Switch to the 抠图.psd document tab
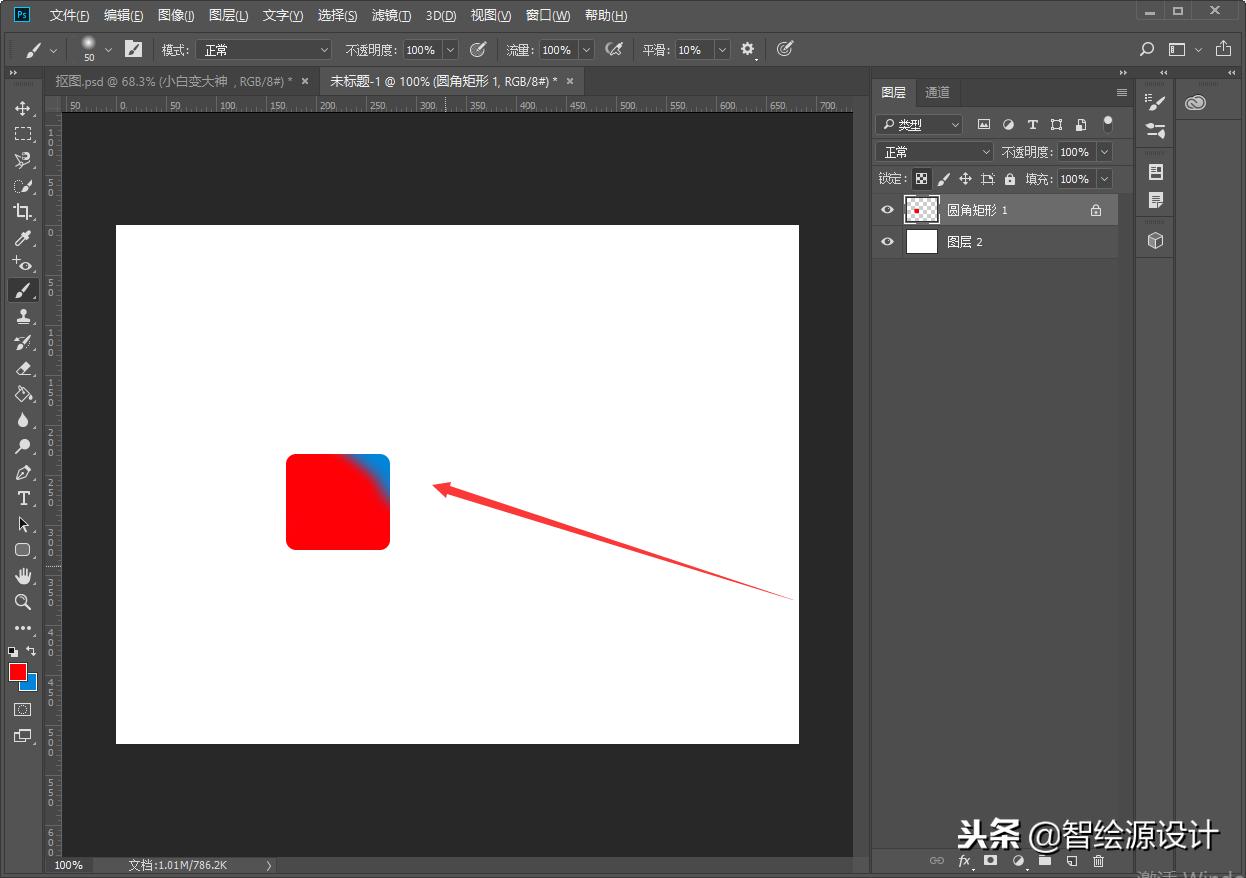 168,81
